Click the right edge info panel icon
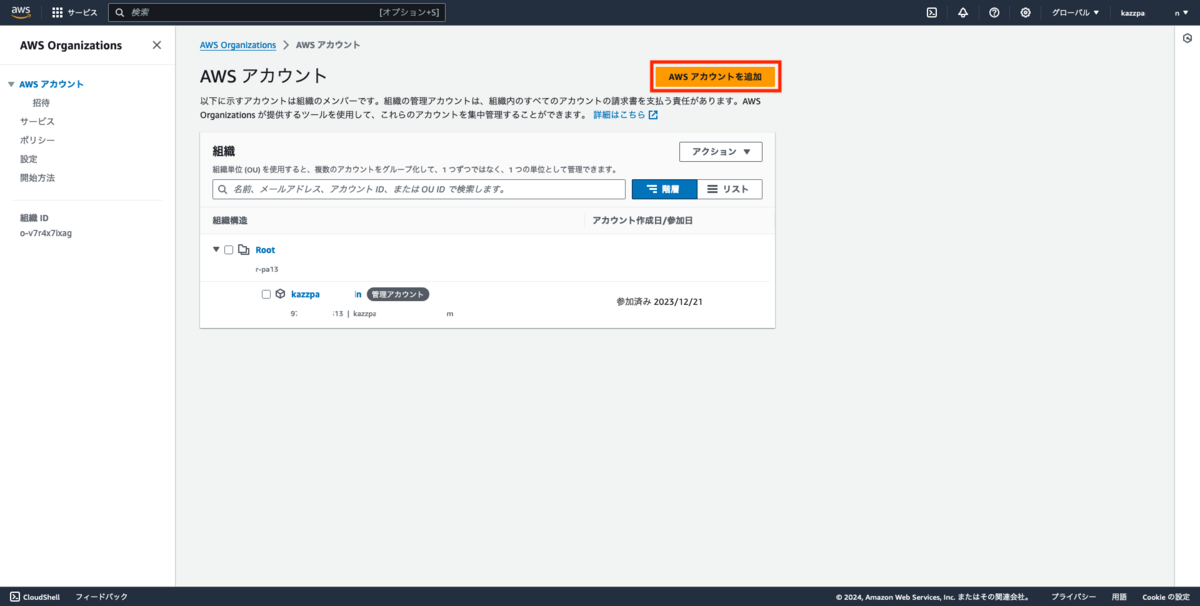 [1187, 38]
